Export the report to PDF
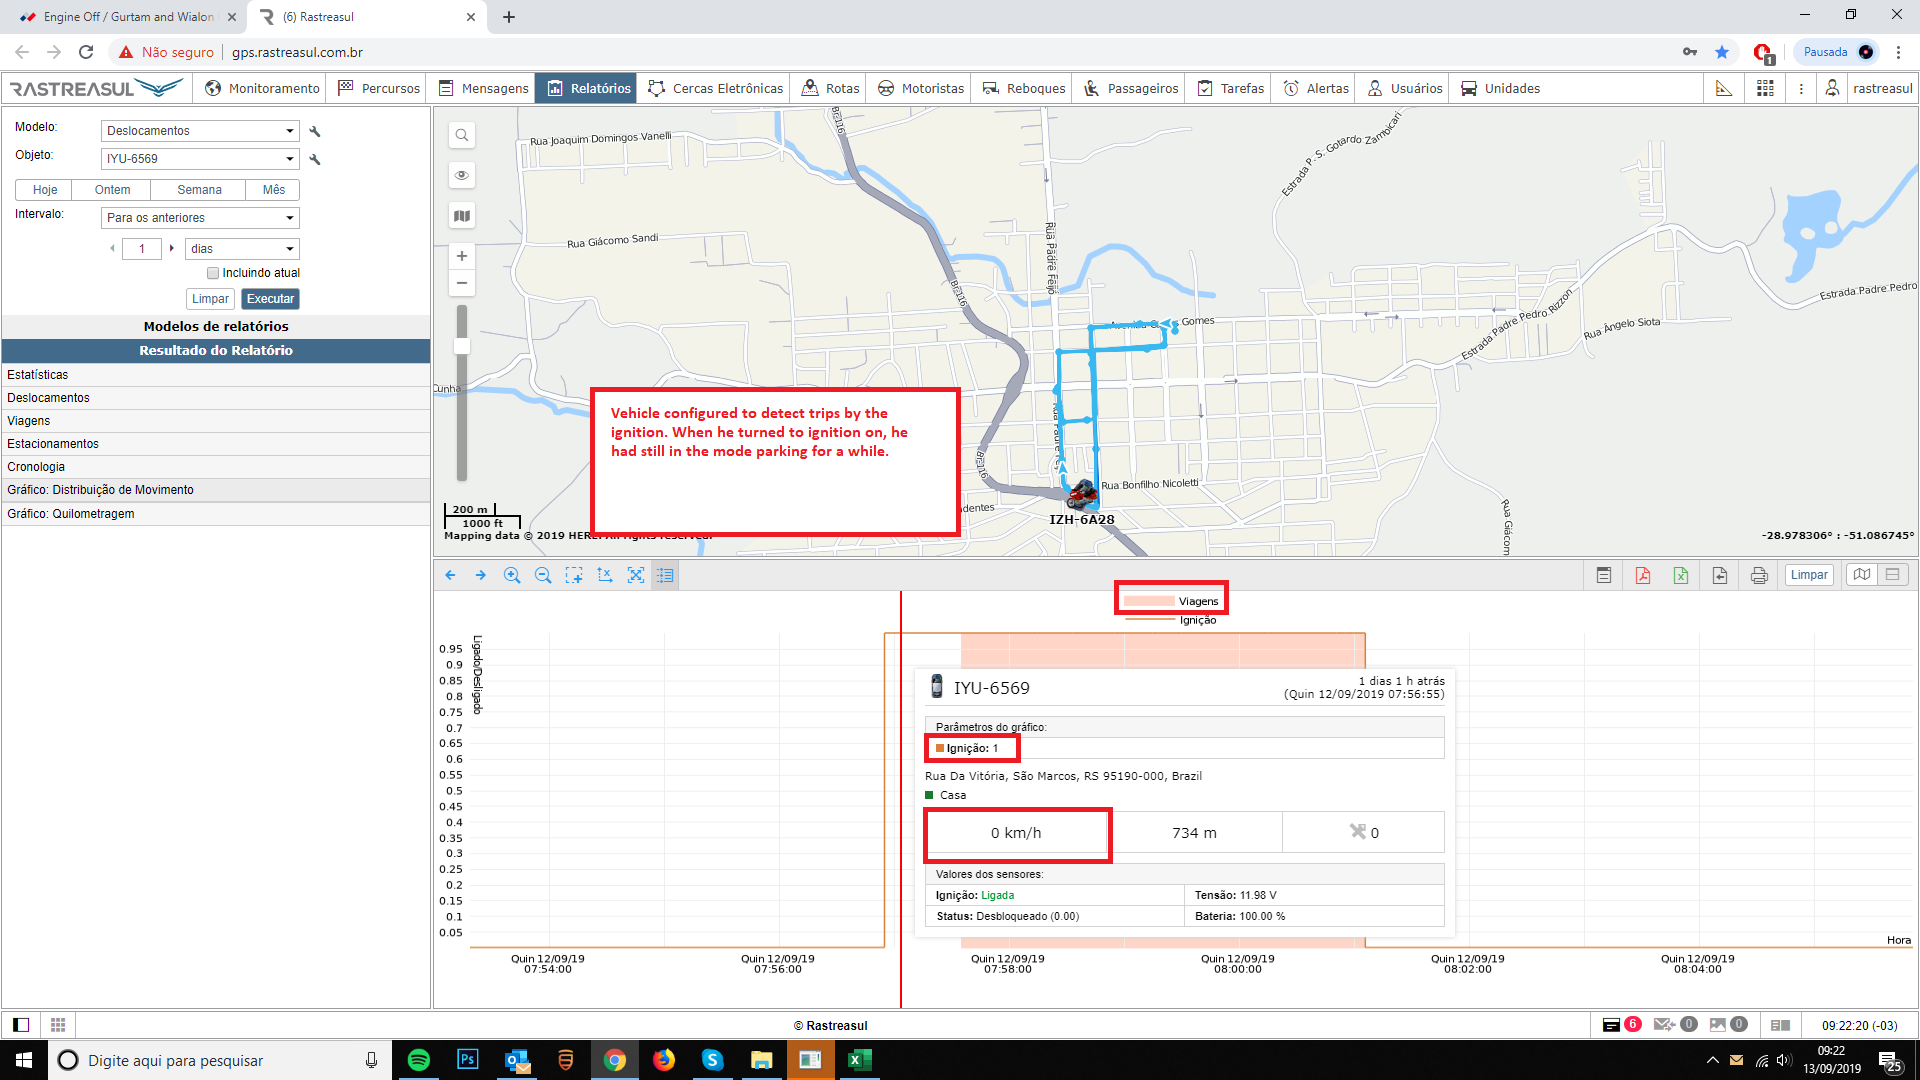Viewport: 1920px width, 1080px height. [x=1642, y=575]
